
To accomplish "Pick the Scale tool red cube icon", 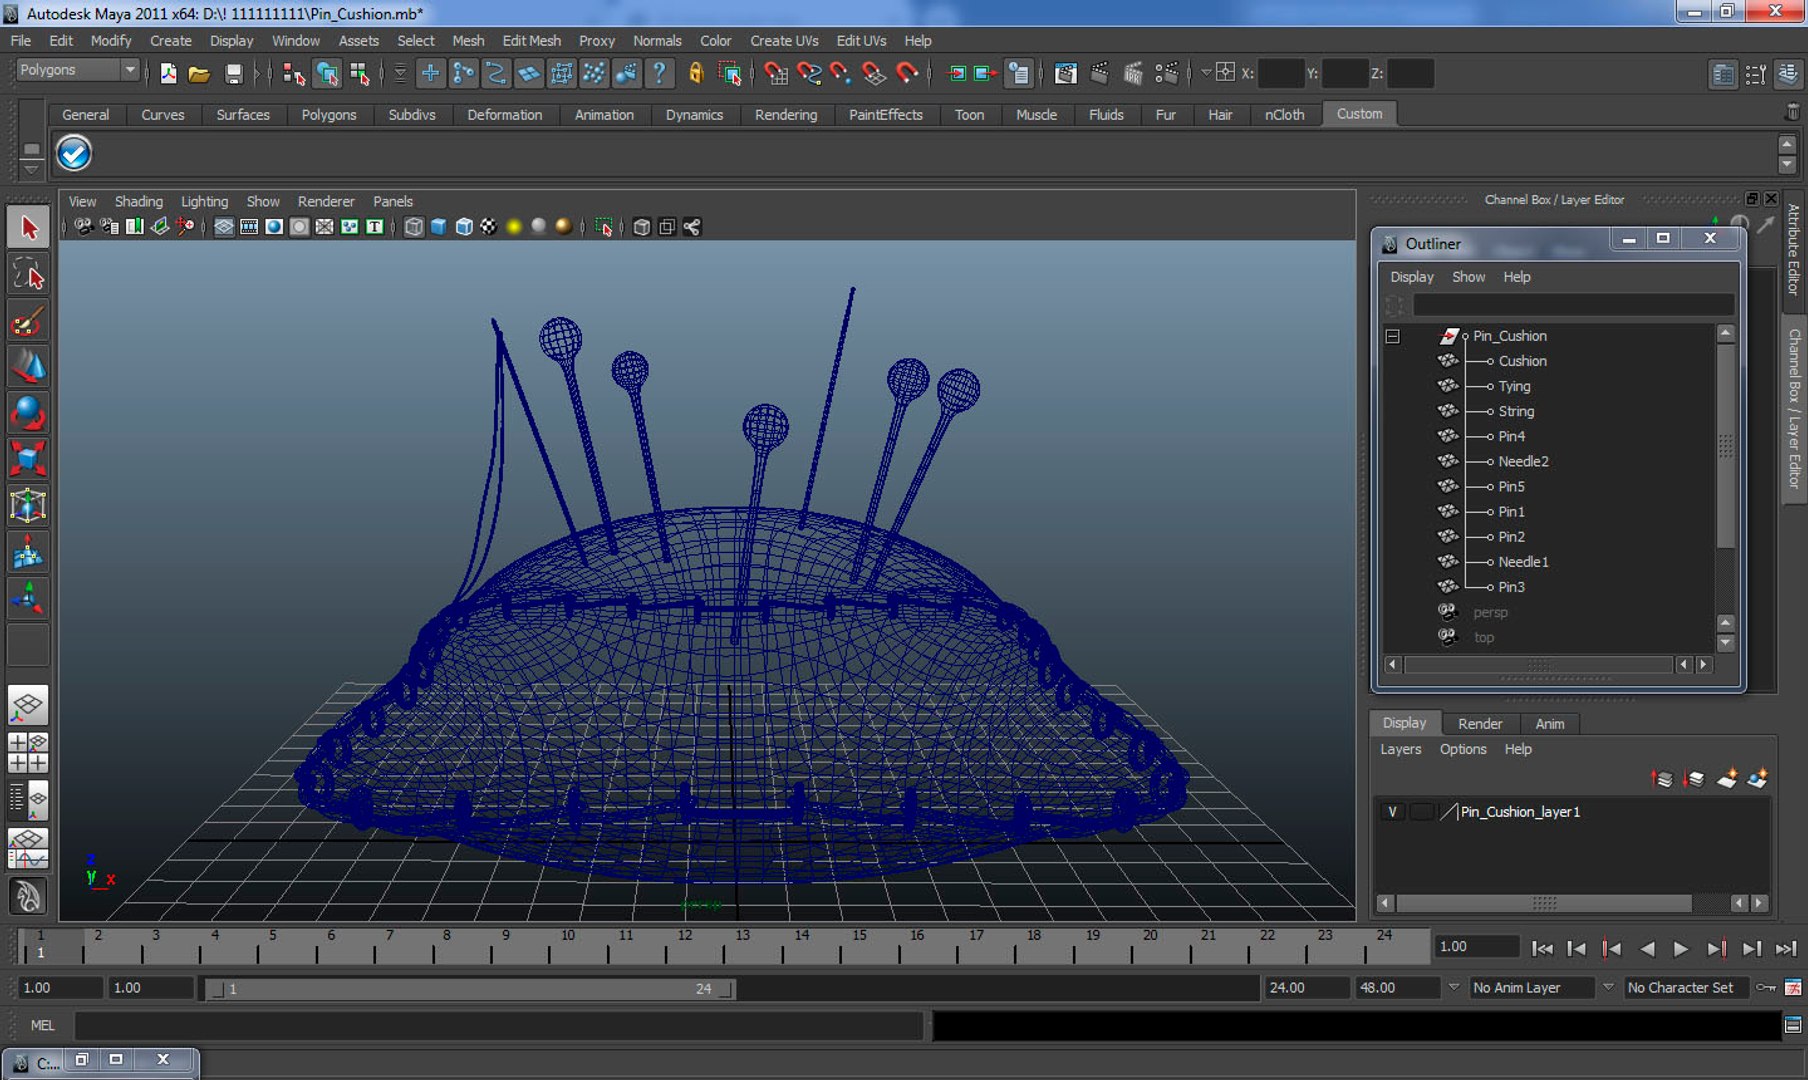I will (28, 459).
